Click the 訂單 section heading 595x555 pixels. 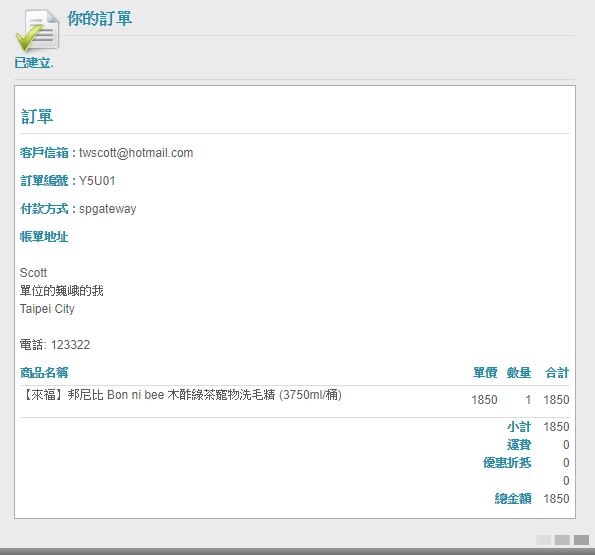pos(37,116)
